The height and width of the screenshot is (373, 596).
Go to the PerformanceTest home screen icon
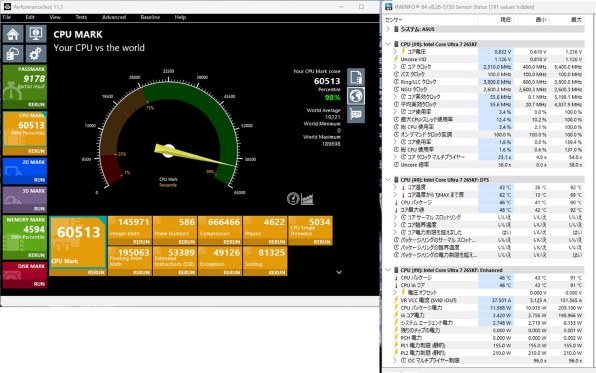tap(13, 34)
